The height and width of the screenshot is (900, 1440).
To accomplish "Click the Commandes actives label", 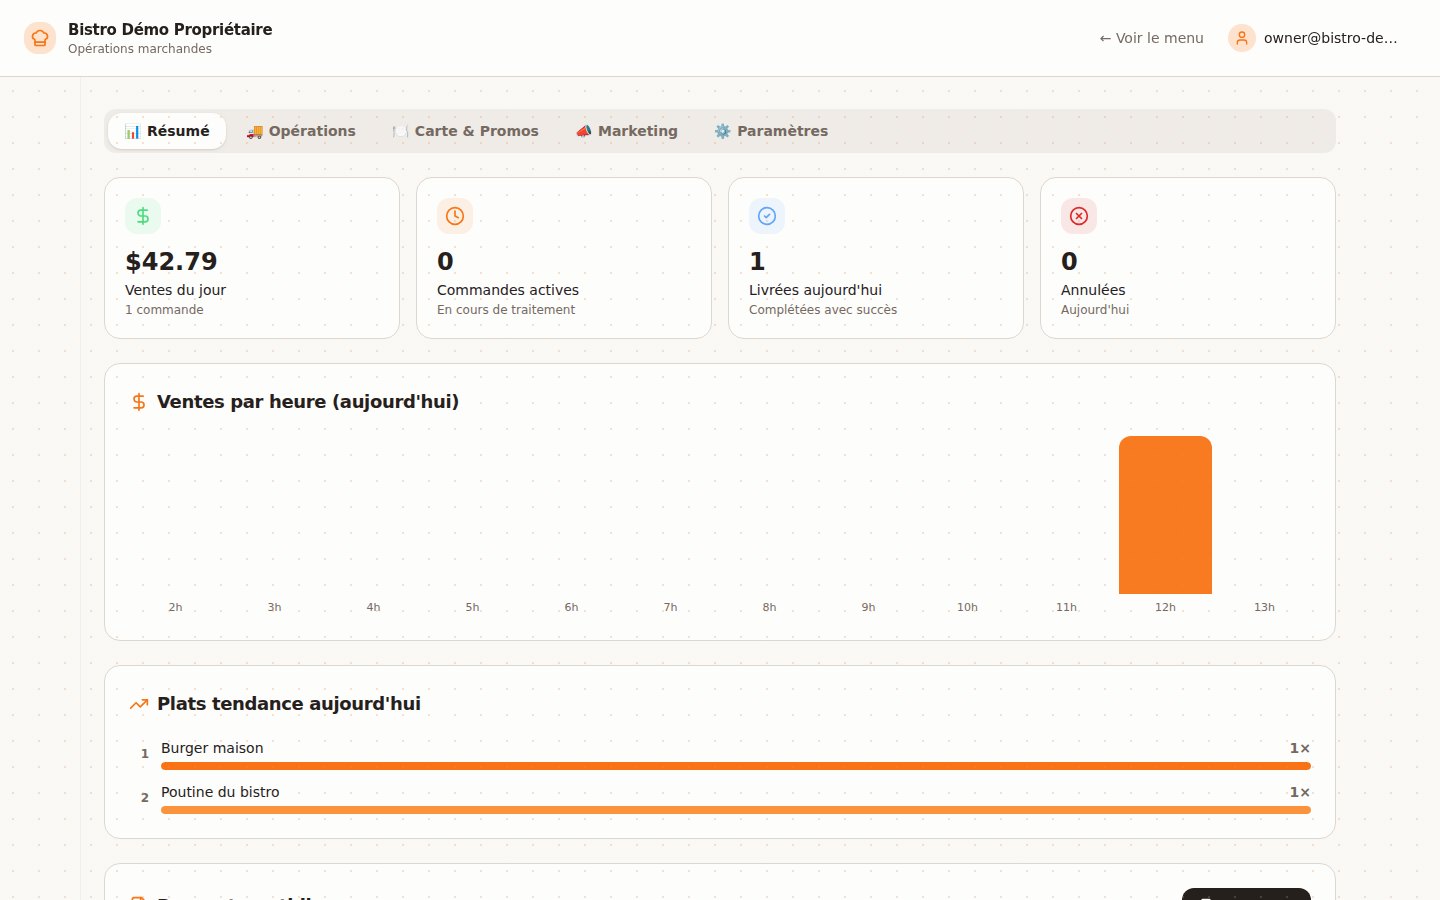I will click(508, 290).
